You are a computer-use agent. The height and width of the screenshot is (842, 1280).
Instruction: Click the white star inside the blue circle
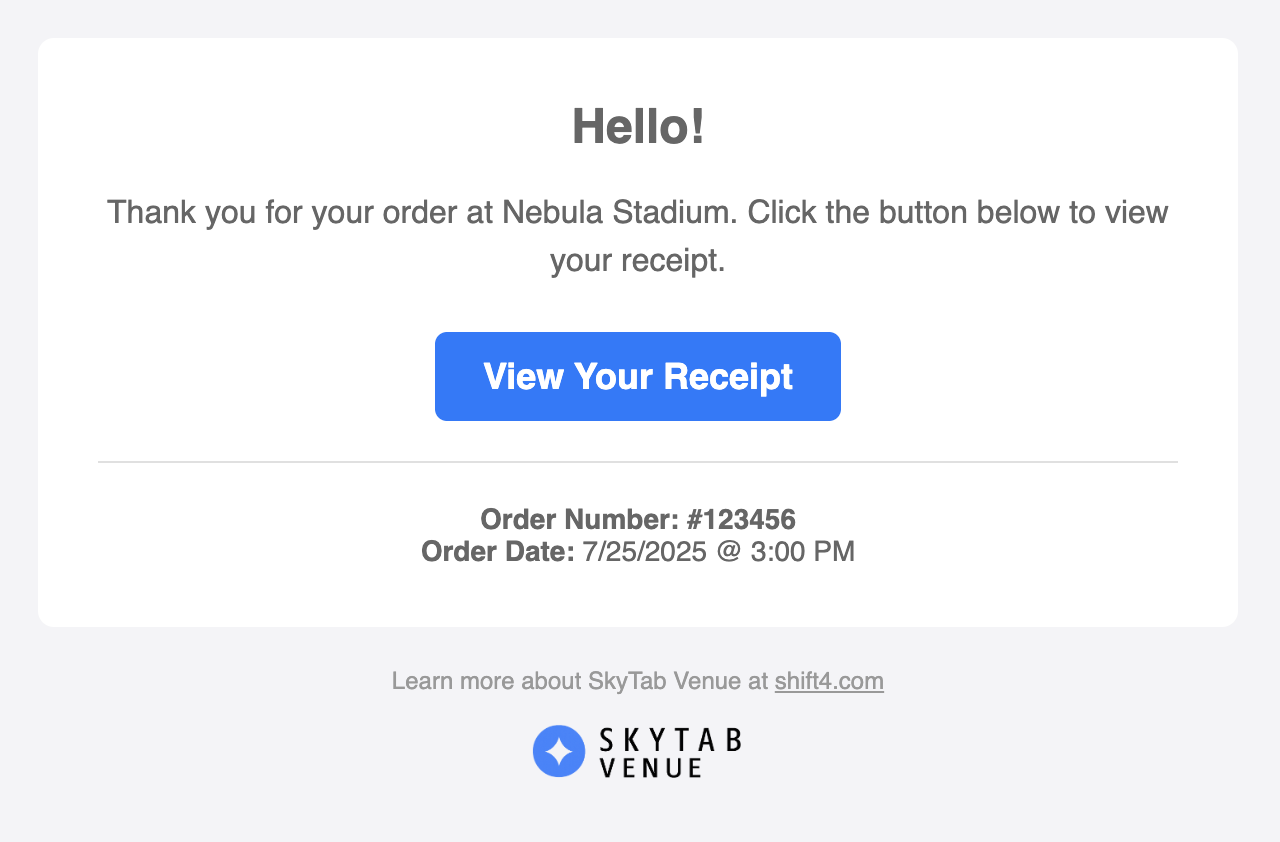click(559, 751)
